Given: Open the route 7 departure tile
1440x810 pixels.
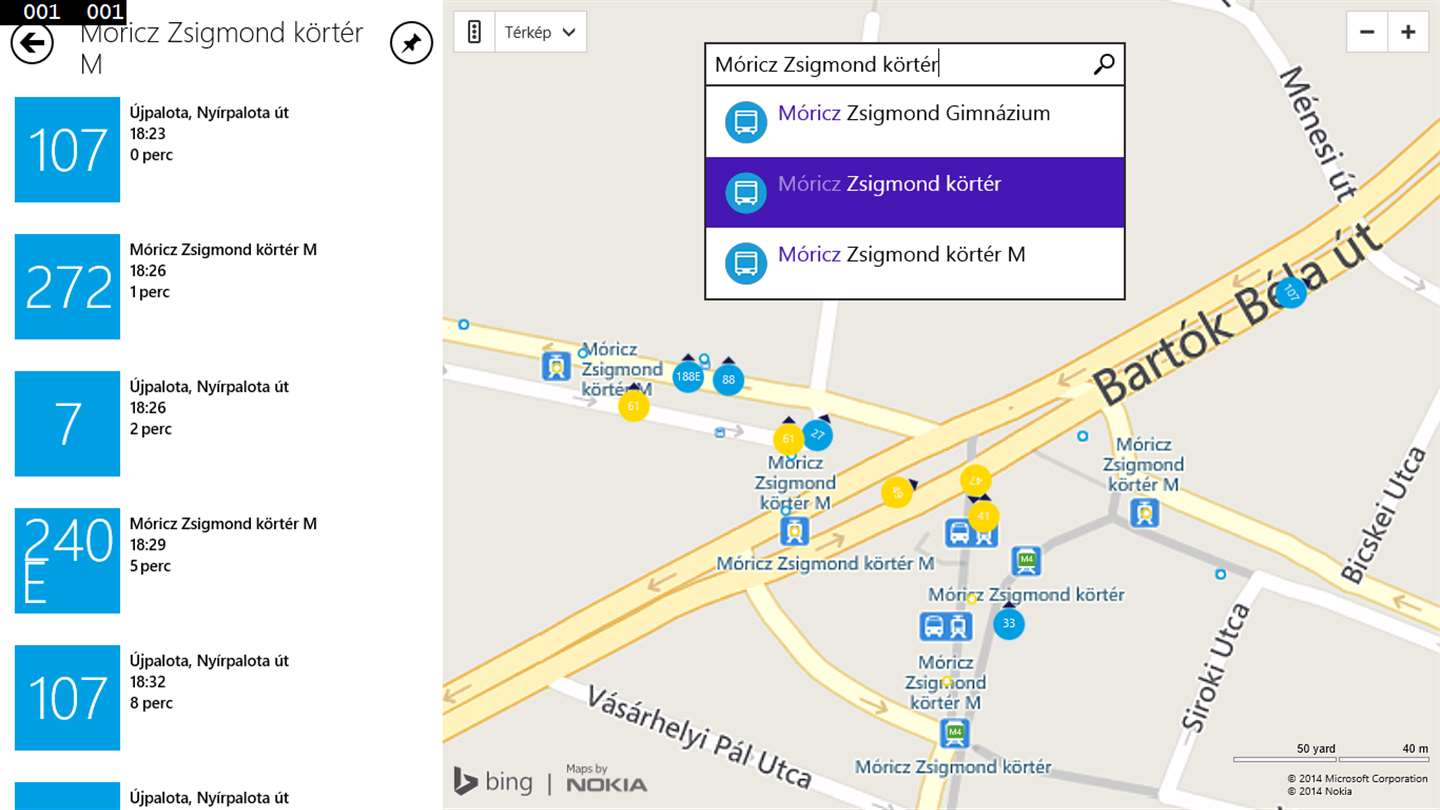Looking at the screenshot, I should 67,423.
